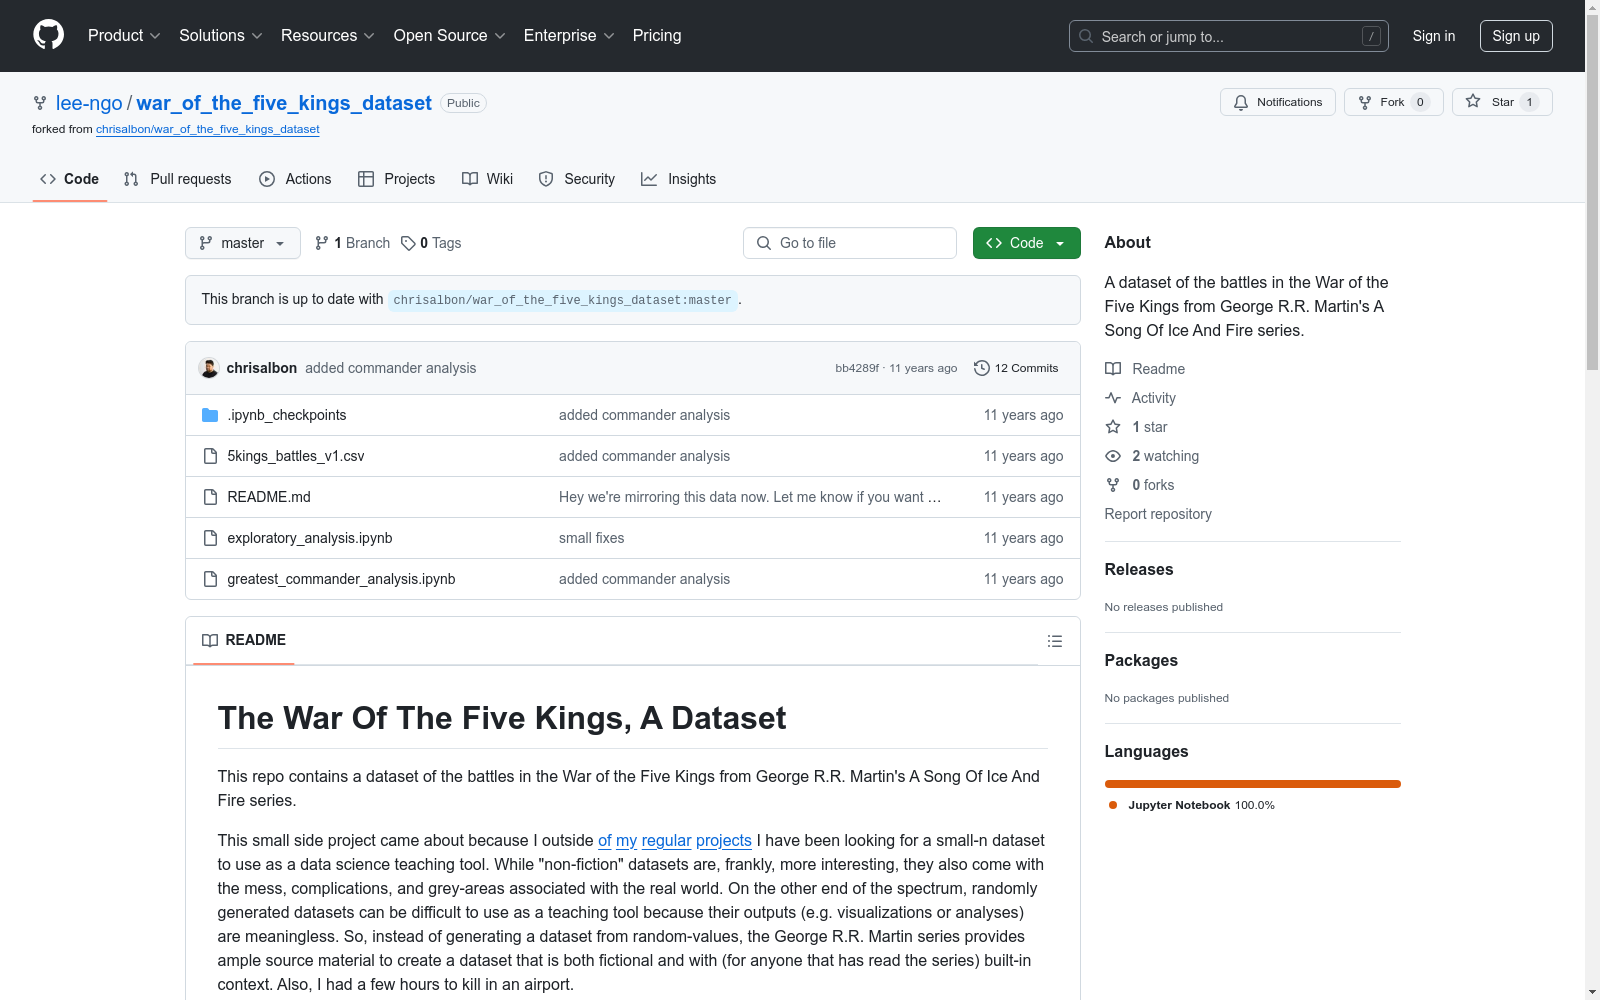Screen dimensions: 1600x1000
Task: View the 12 Commits history
Action: pyautogui.click(x=1016, y=368)
